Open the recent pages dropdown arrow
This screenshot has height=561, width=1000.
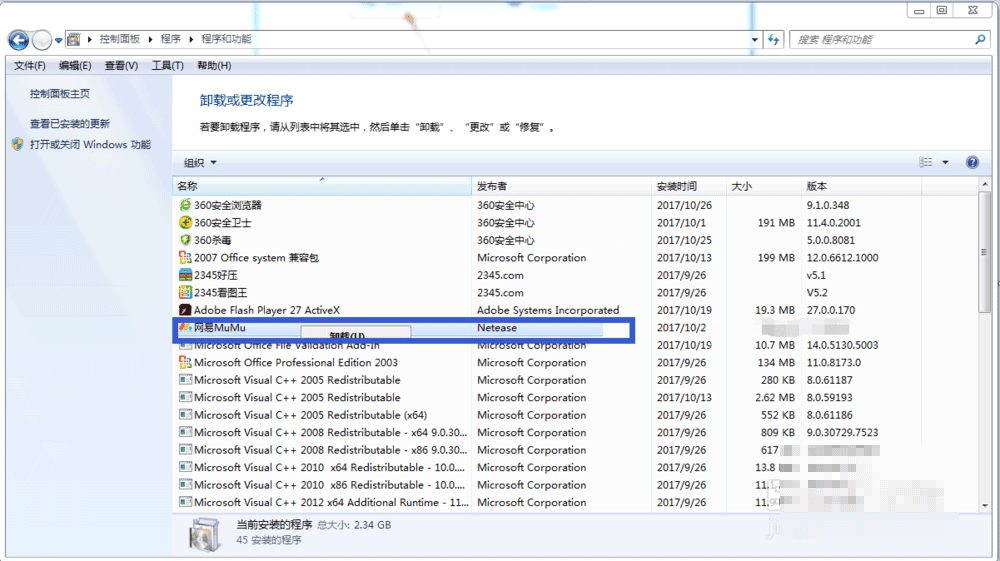[58, 40]
